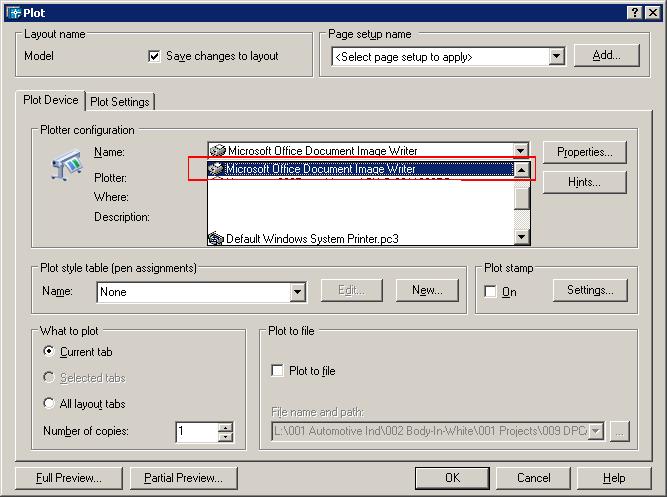Image resolution: width=667 pixels, height=497 pixels.
Task: Increase the number of copies stepper
Action: click(225, 427)
